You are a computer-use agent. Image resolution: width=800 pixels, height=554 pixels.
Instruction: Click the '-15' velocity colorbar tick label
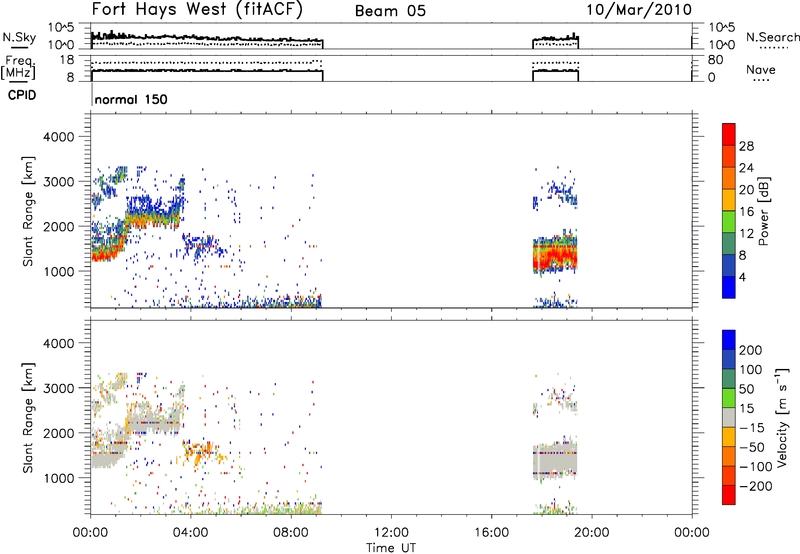tap(751, 428)
